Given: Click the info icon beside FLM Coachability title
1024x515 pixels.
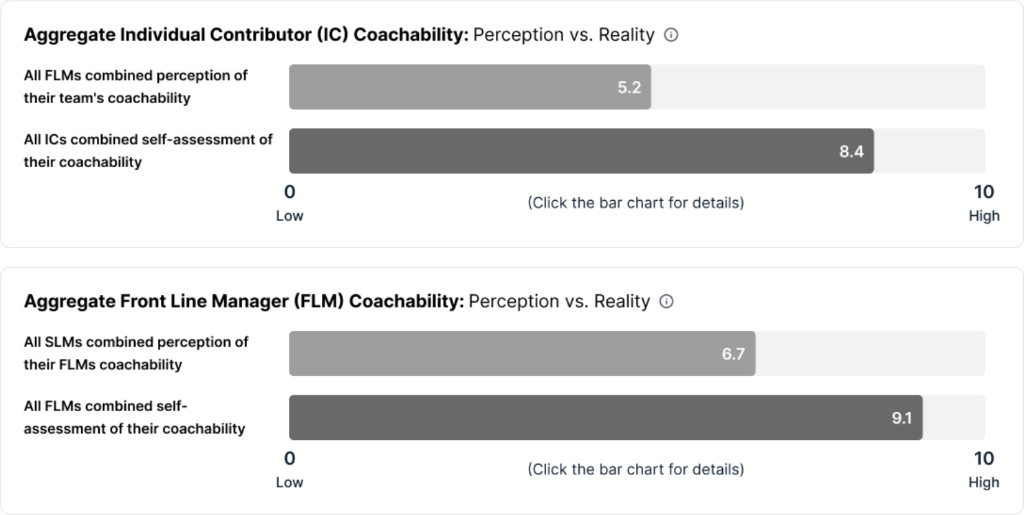Looking at the screenshot, I should click(666, 302).
